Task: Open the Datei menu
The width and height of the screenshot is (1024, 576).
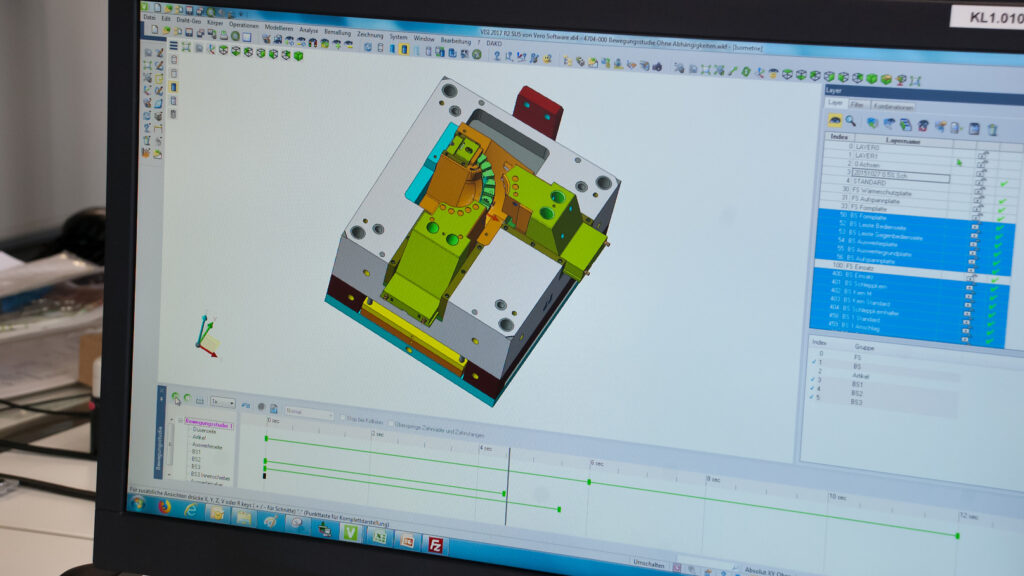Action: [150, 18]
